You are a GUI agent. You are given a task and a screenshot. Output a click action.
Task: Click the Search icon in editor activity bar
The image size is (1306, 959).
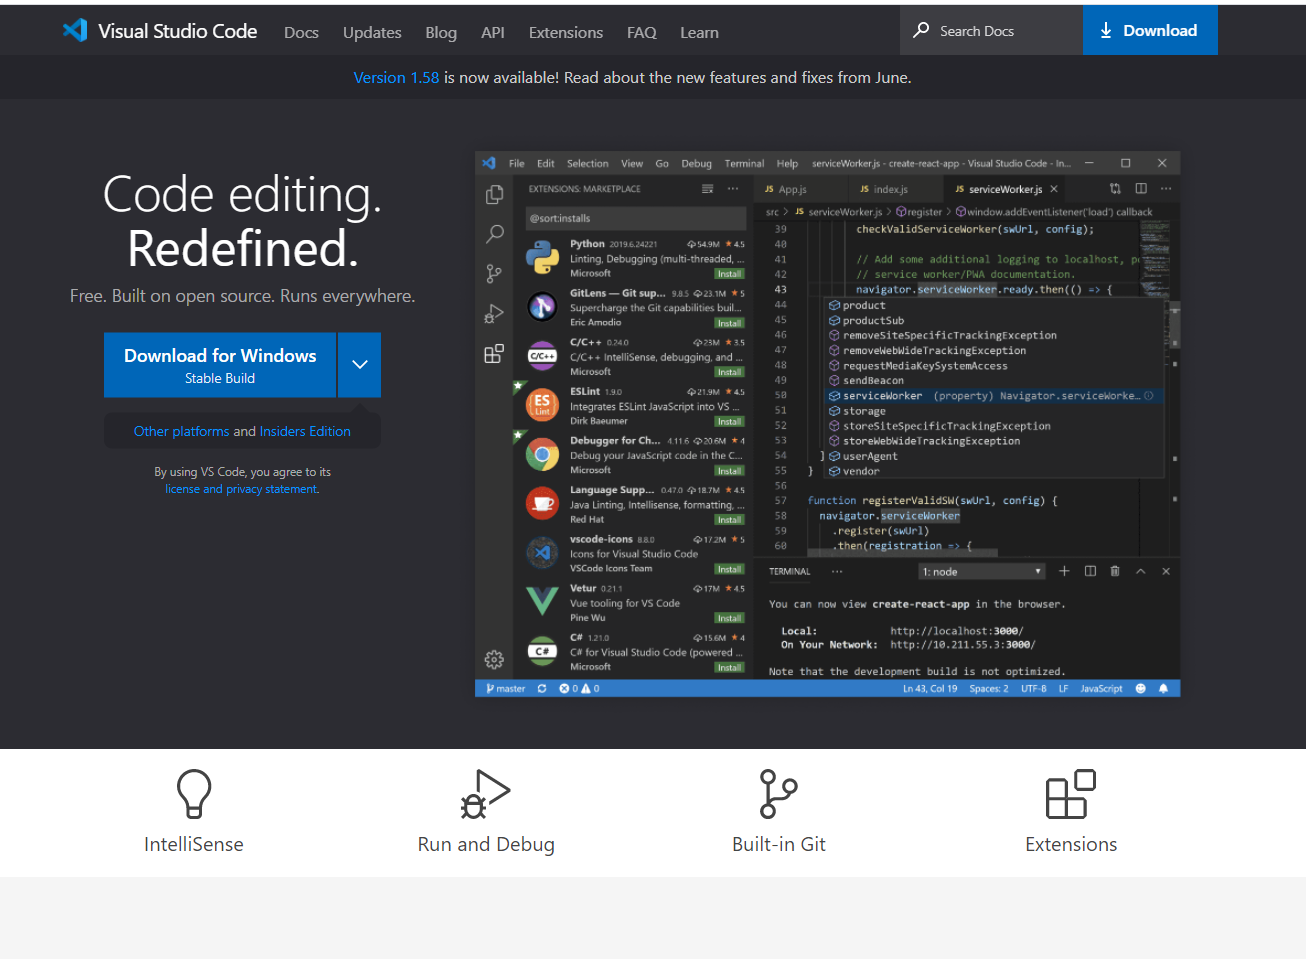point(494,234)
